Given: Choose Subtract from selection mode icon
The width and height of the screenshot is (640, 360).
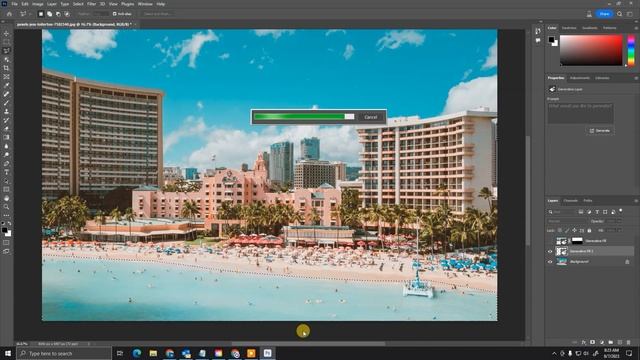Looking at the screenshot, I should [x=58, y=14].
